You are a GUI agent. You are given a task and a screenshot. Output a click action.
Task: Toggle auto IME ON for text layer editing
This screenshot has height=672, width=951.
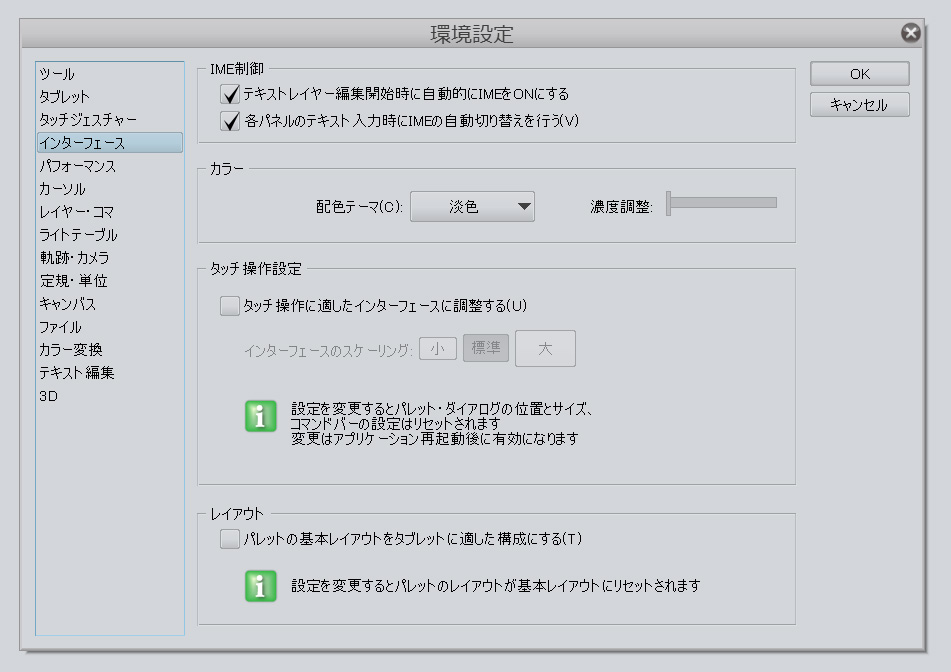[230, 94]
